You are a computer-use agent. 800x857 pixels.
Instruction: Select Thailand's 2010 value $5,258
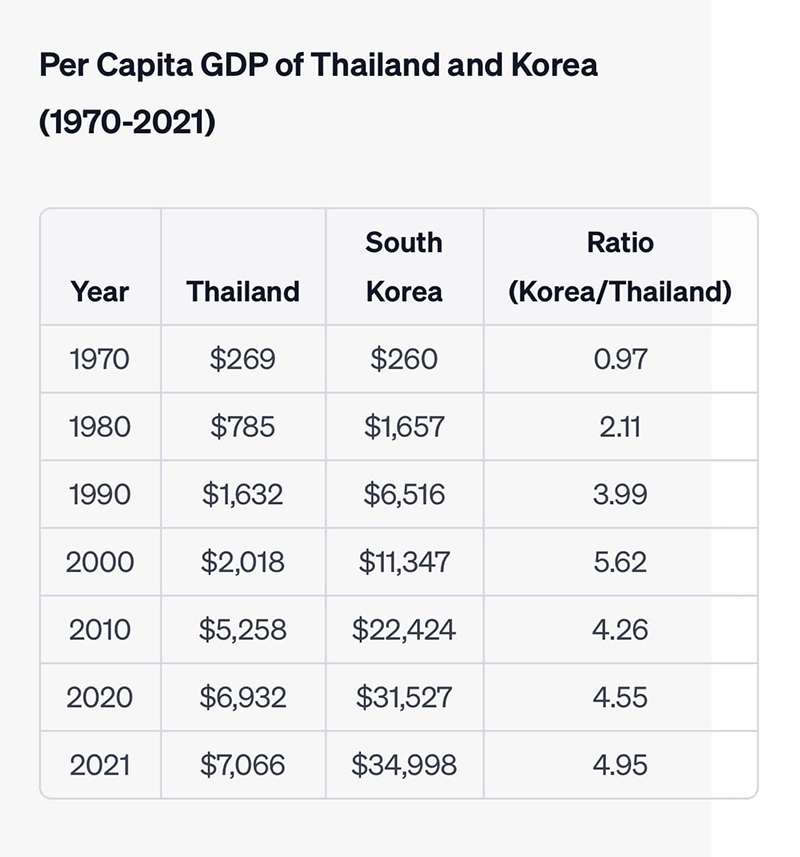[243, 630]
